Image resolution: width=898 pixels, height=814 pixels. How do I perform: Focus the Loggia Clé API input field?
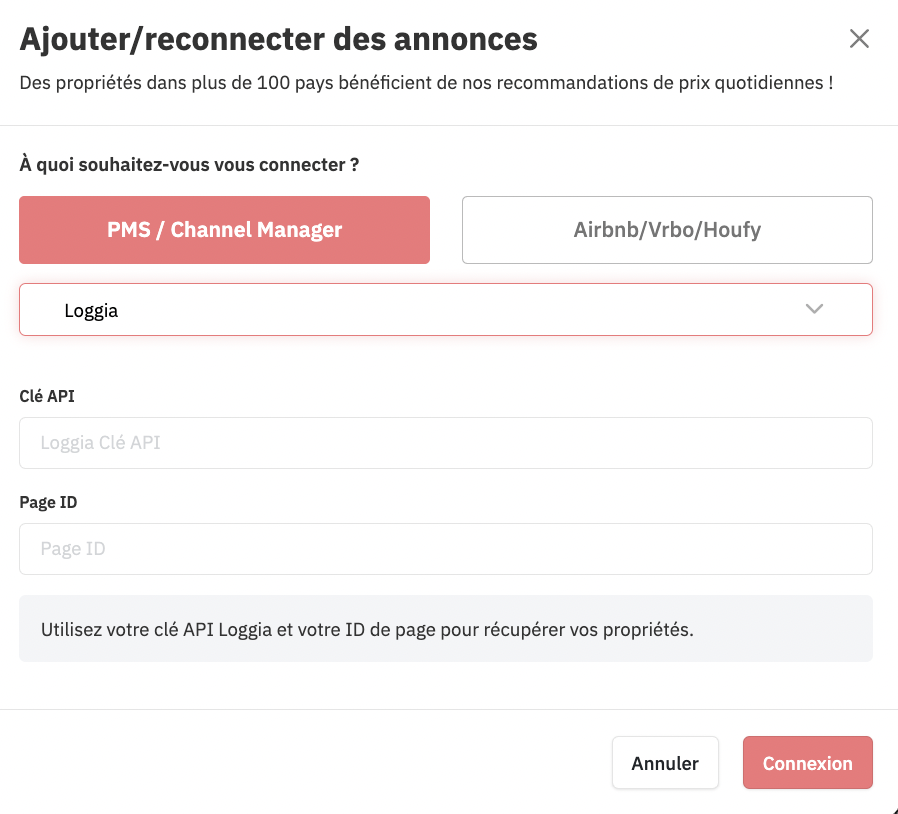pos(445,443)
